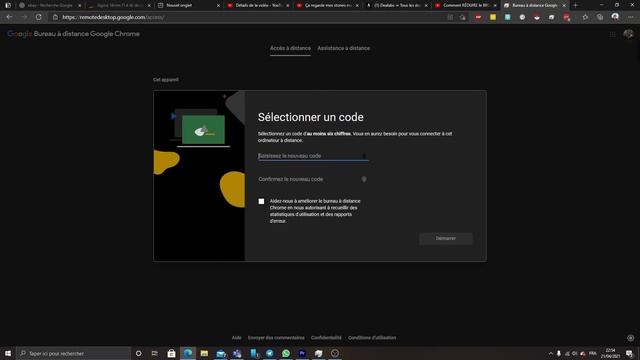Click the teal extension icon in the toolbar
The height and width of the screenshot is (360, 640).
pyautogui.click(x=508, y=17)
